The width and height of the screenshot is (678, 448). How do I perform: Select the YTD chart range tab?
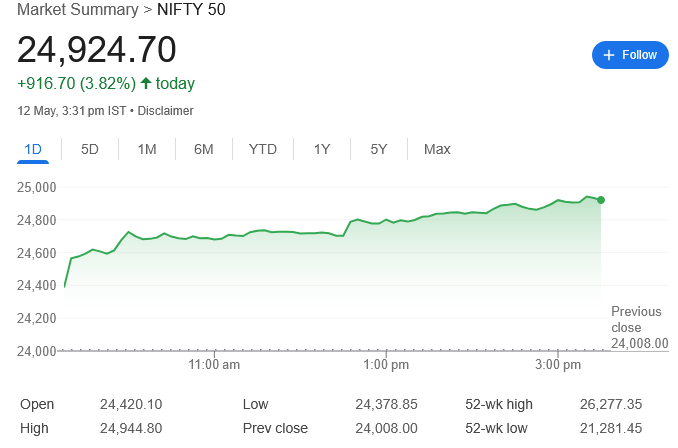[263, 149]
